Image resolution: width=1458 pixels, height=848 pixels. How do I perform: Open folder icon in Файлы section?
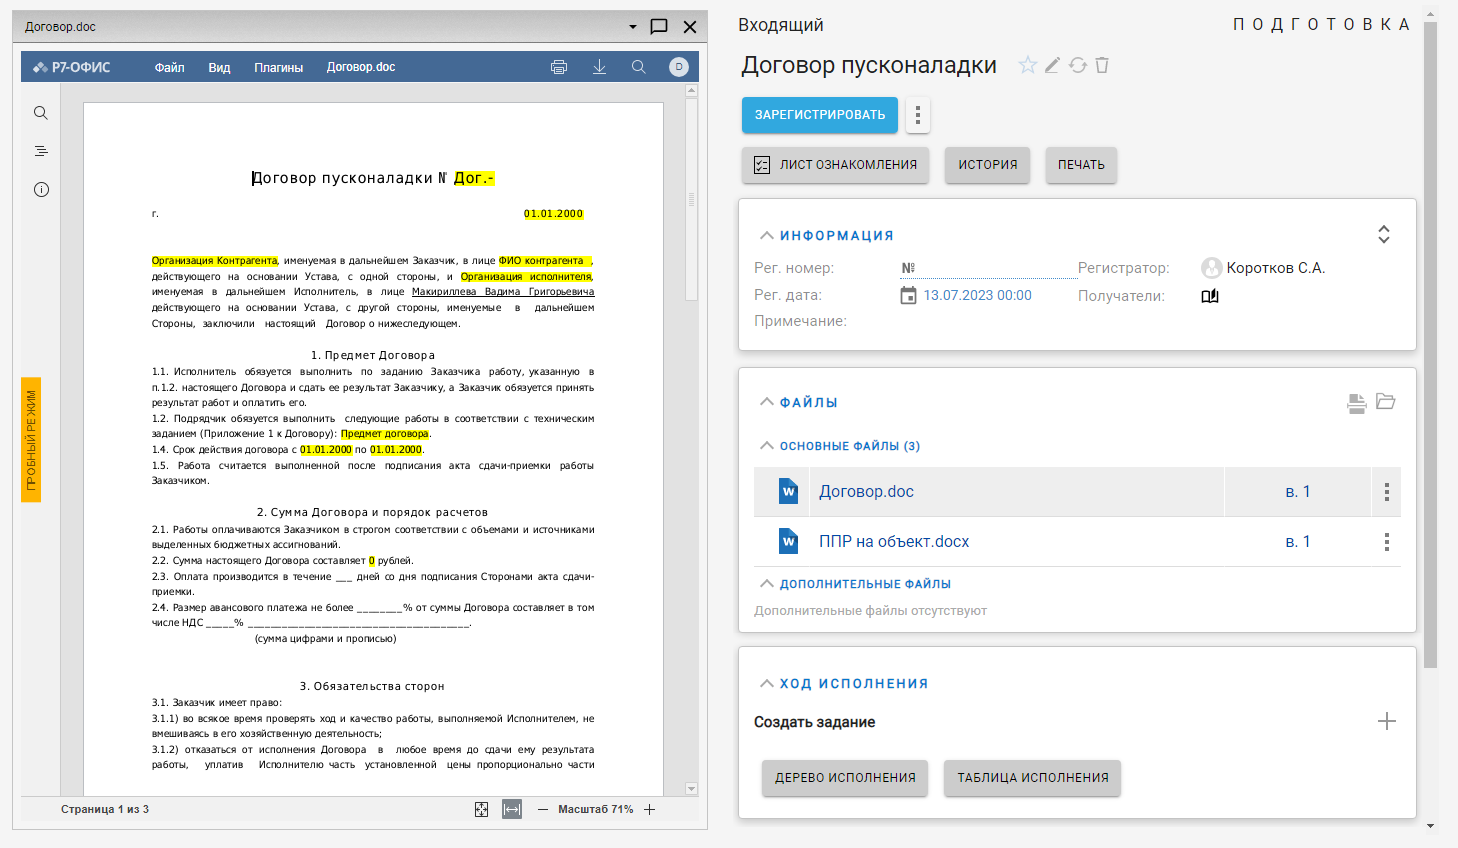click(1385, 401)
